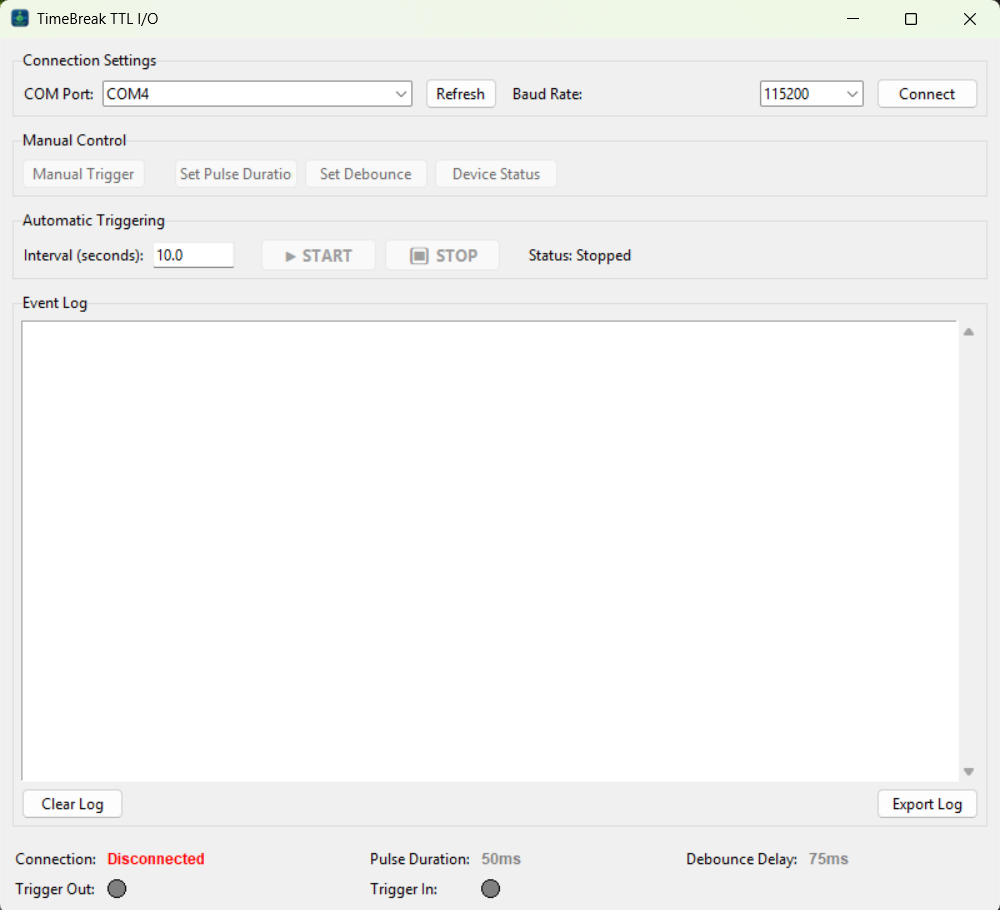The image size is (1000, 910).
Task: Start automatic triggering with the START button
Action: (318, 256)
